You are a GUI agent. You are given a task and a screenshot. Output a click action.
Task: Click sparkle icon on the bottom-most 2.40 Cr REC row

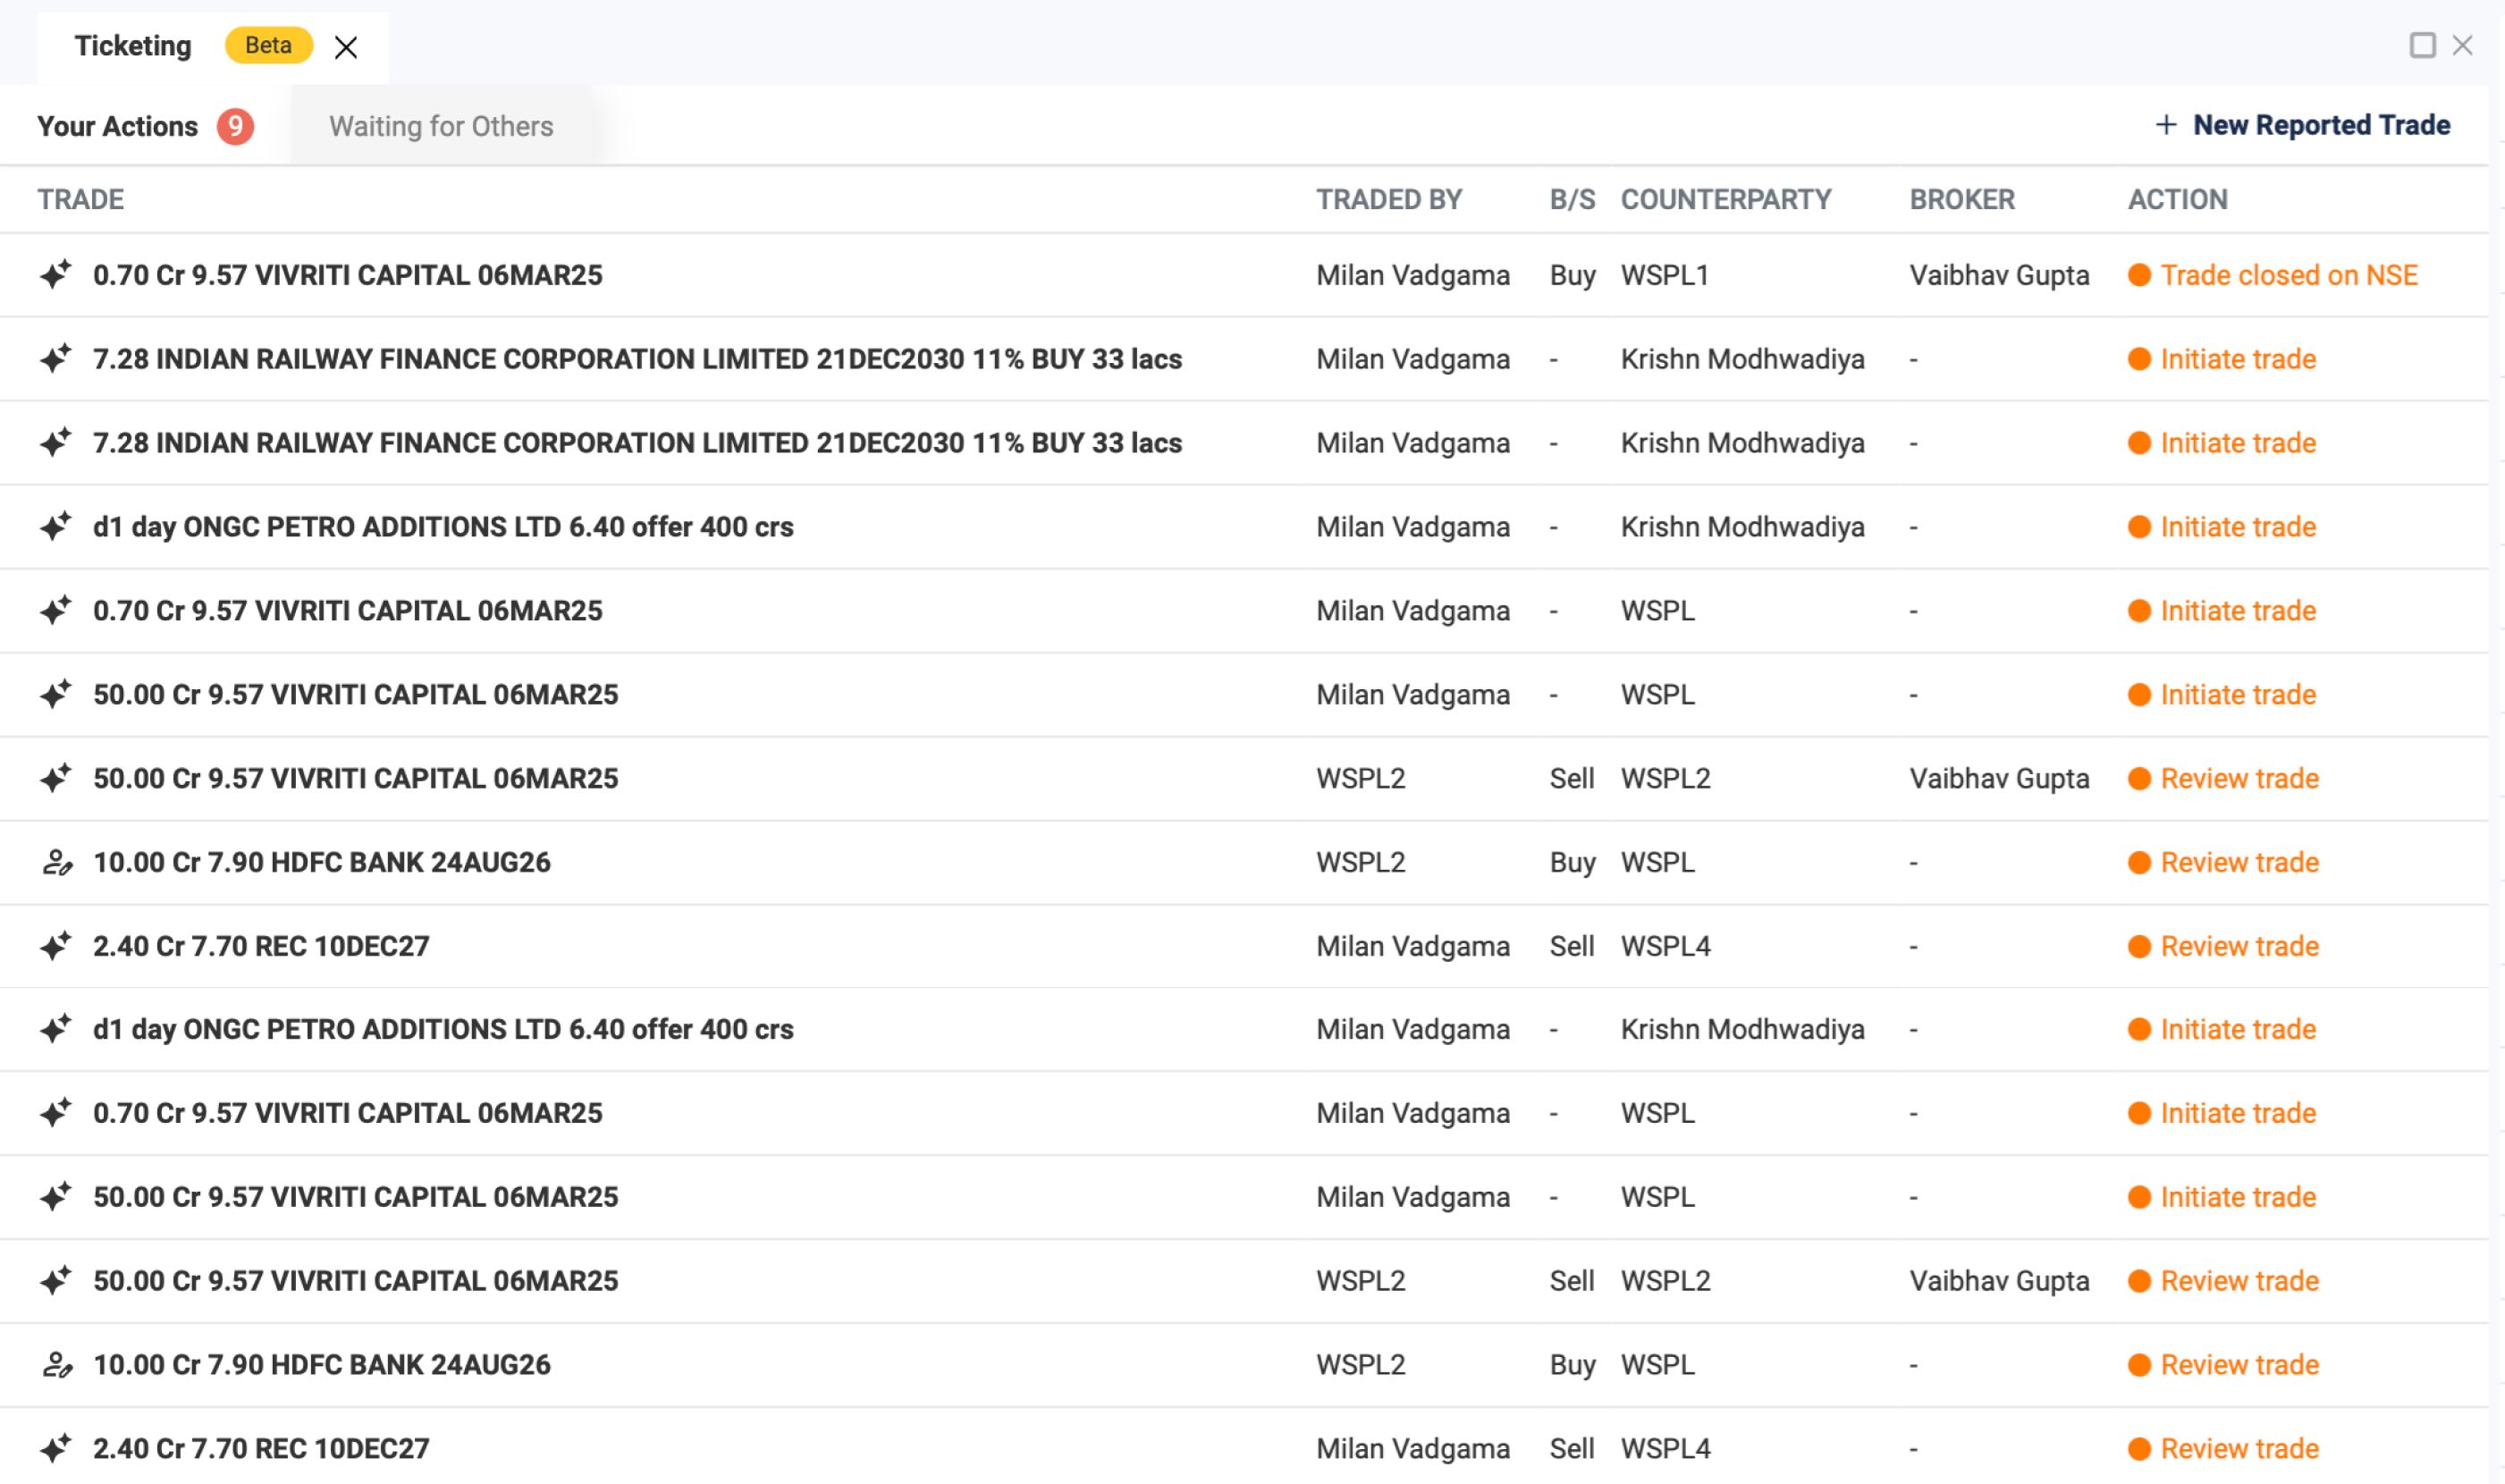pos(56,1447)
